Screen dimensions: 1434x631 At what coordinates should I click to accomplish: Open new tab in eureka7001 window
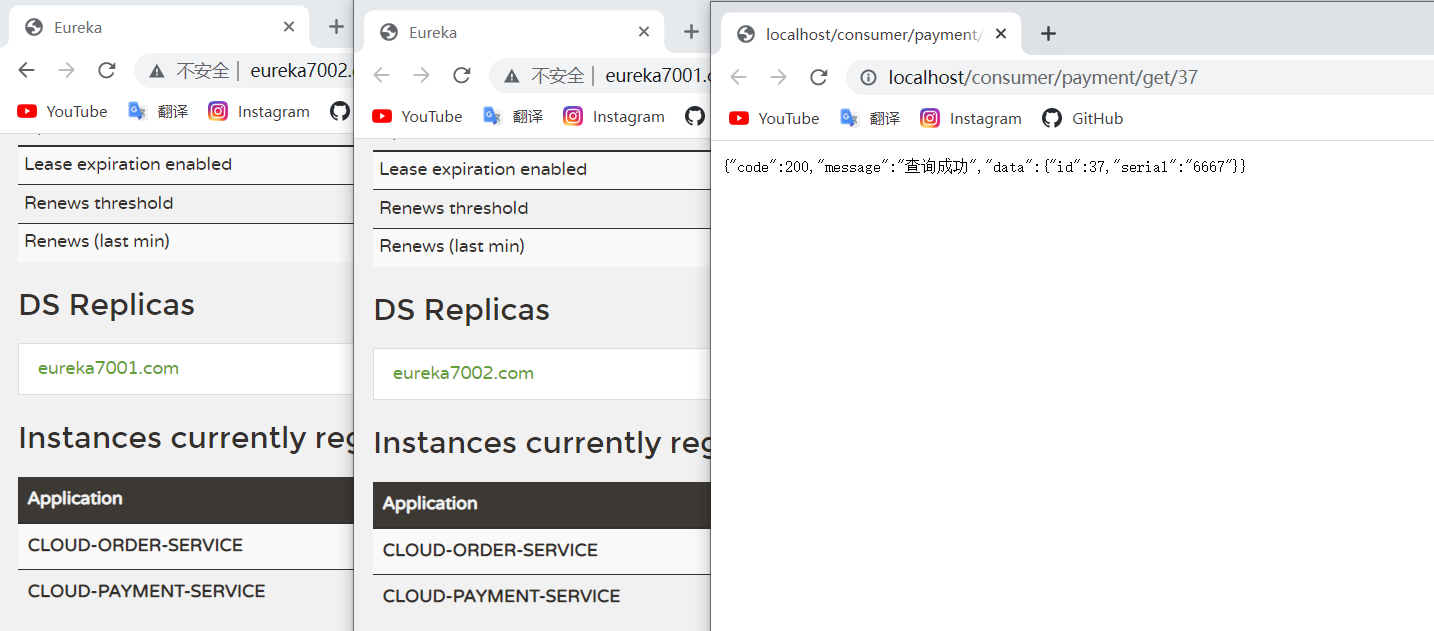coord(690,32)
